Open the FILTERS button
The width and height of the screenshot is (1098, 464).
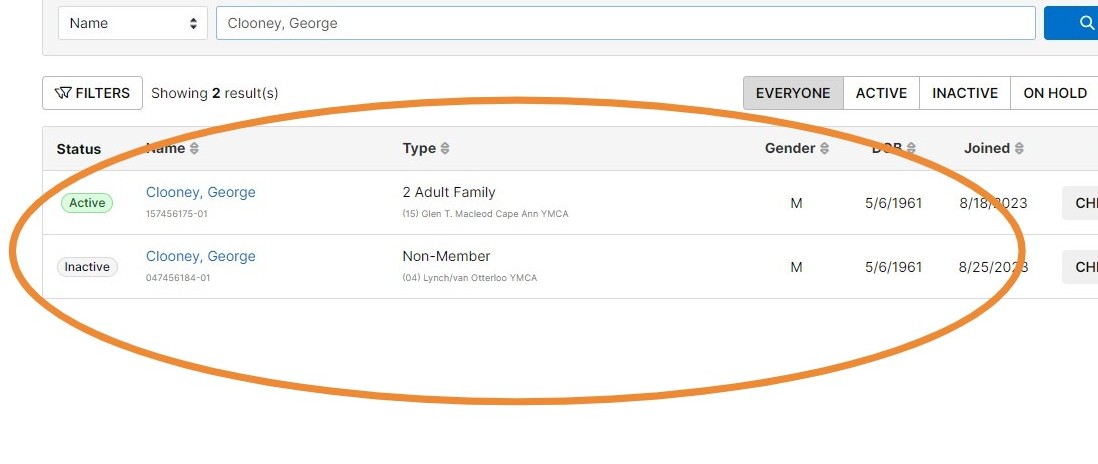click(x=92, y=93)
